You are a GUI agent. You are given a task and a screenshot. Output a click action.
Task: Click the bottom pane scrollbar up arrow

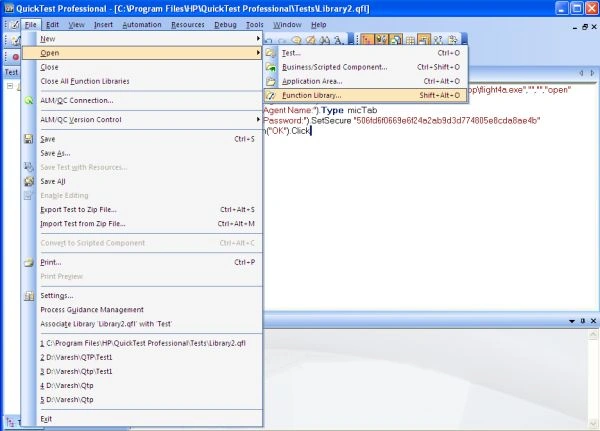pos(593,335)
